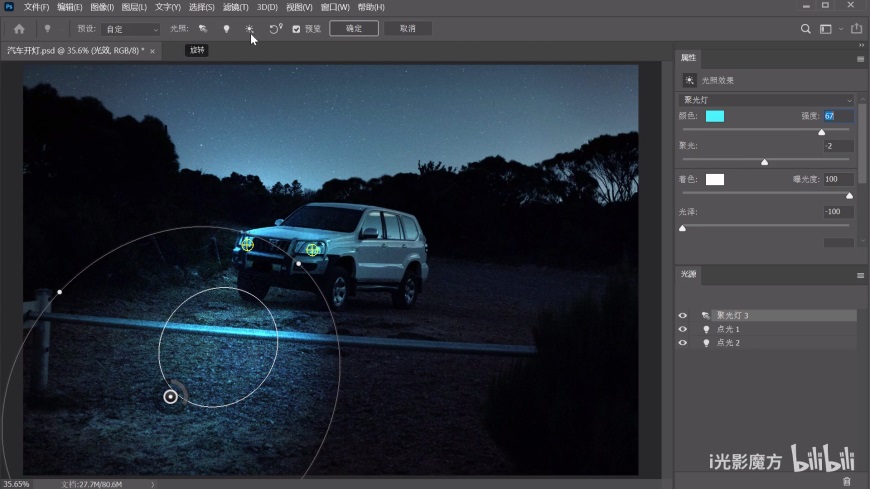Hide the 点光 2 light
Viewport: 870px width, 489px height.
[682, 343]
